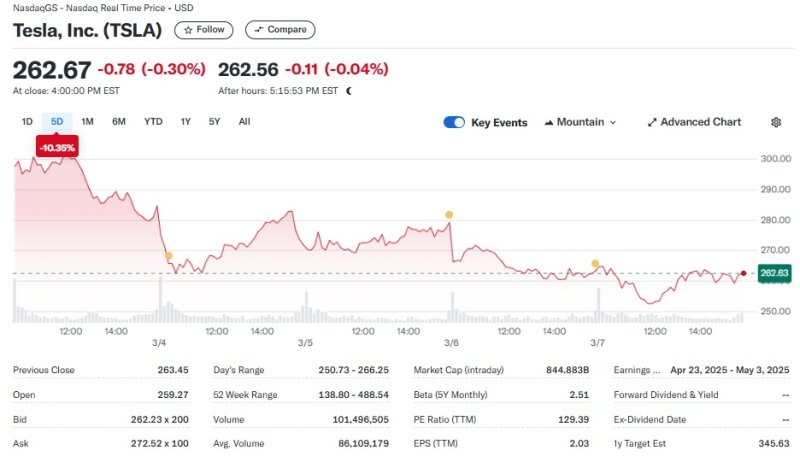The image size is (800, 462).
Task: Click the yellow key event dot at 3/6 open
Action: point(449,215)
